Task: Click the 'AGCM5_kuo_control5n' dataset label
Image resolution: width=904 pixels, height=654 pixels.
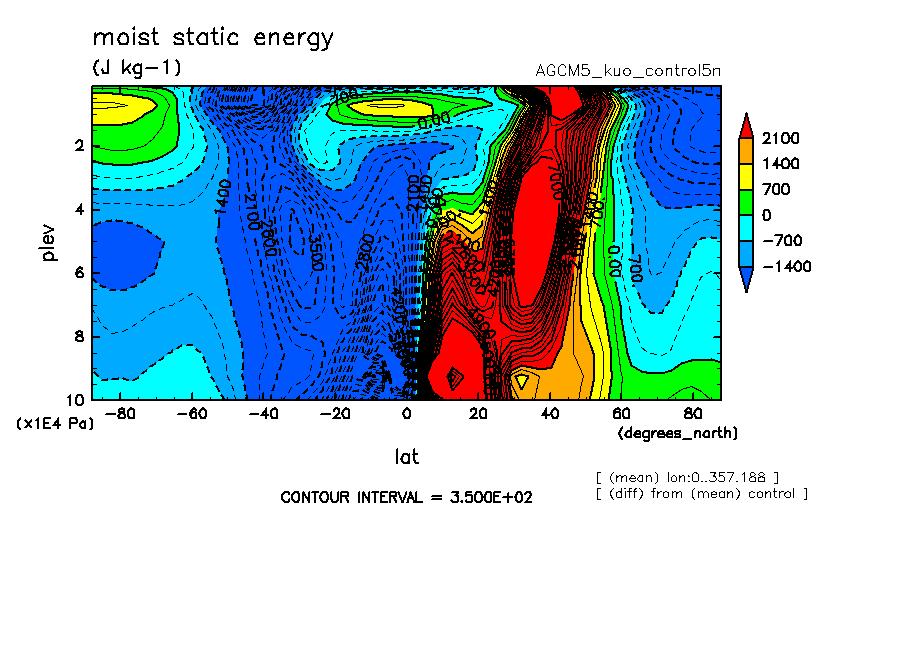Action: tap(628, 71)
